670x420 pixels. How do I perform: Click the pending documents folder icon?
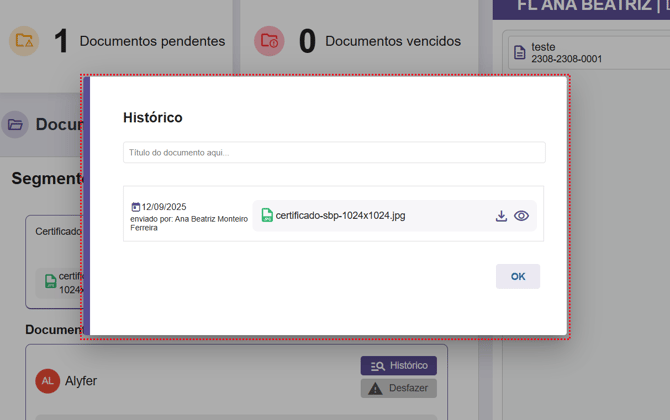[x=24, y=41]
